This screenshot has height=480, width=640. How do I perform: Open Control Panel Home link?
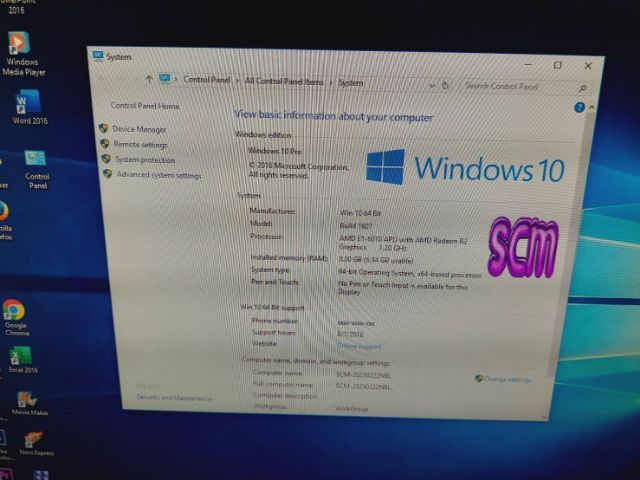pyautogui.click(x=145, y=106)
